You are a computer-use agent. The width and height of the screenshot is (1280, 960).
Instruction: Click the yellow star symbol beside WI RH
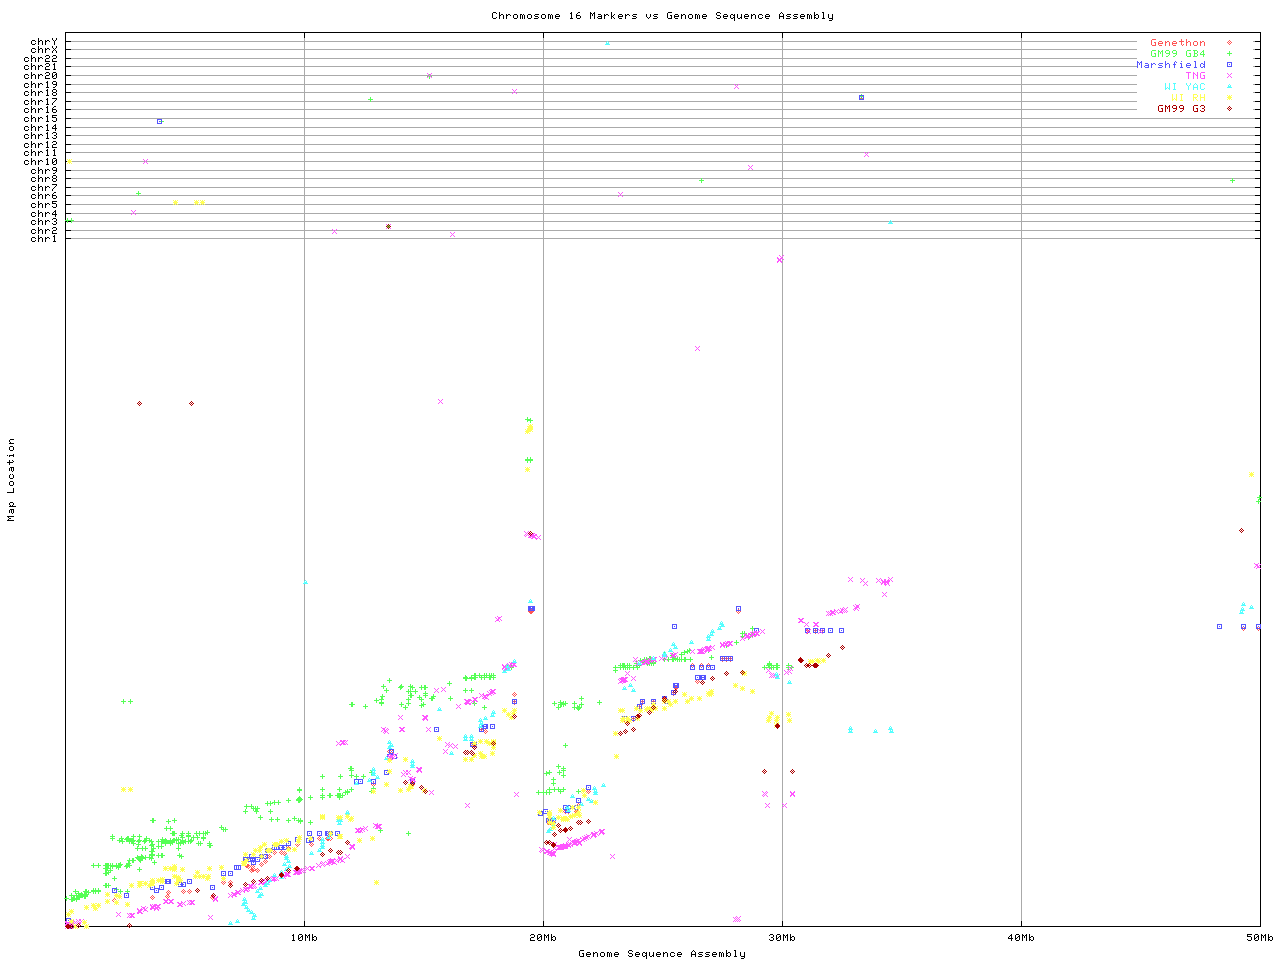(x=1229, y=98)
